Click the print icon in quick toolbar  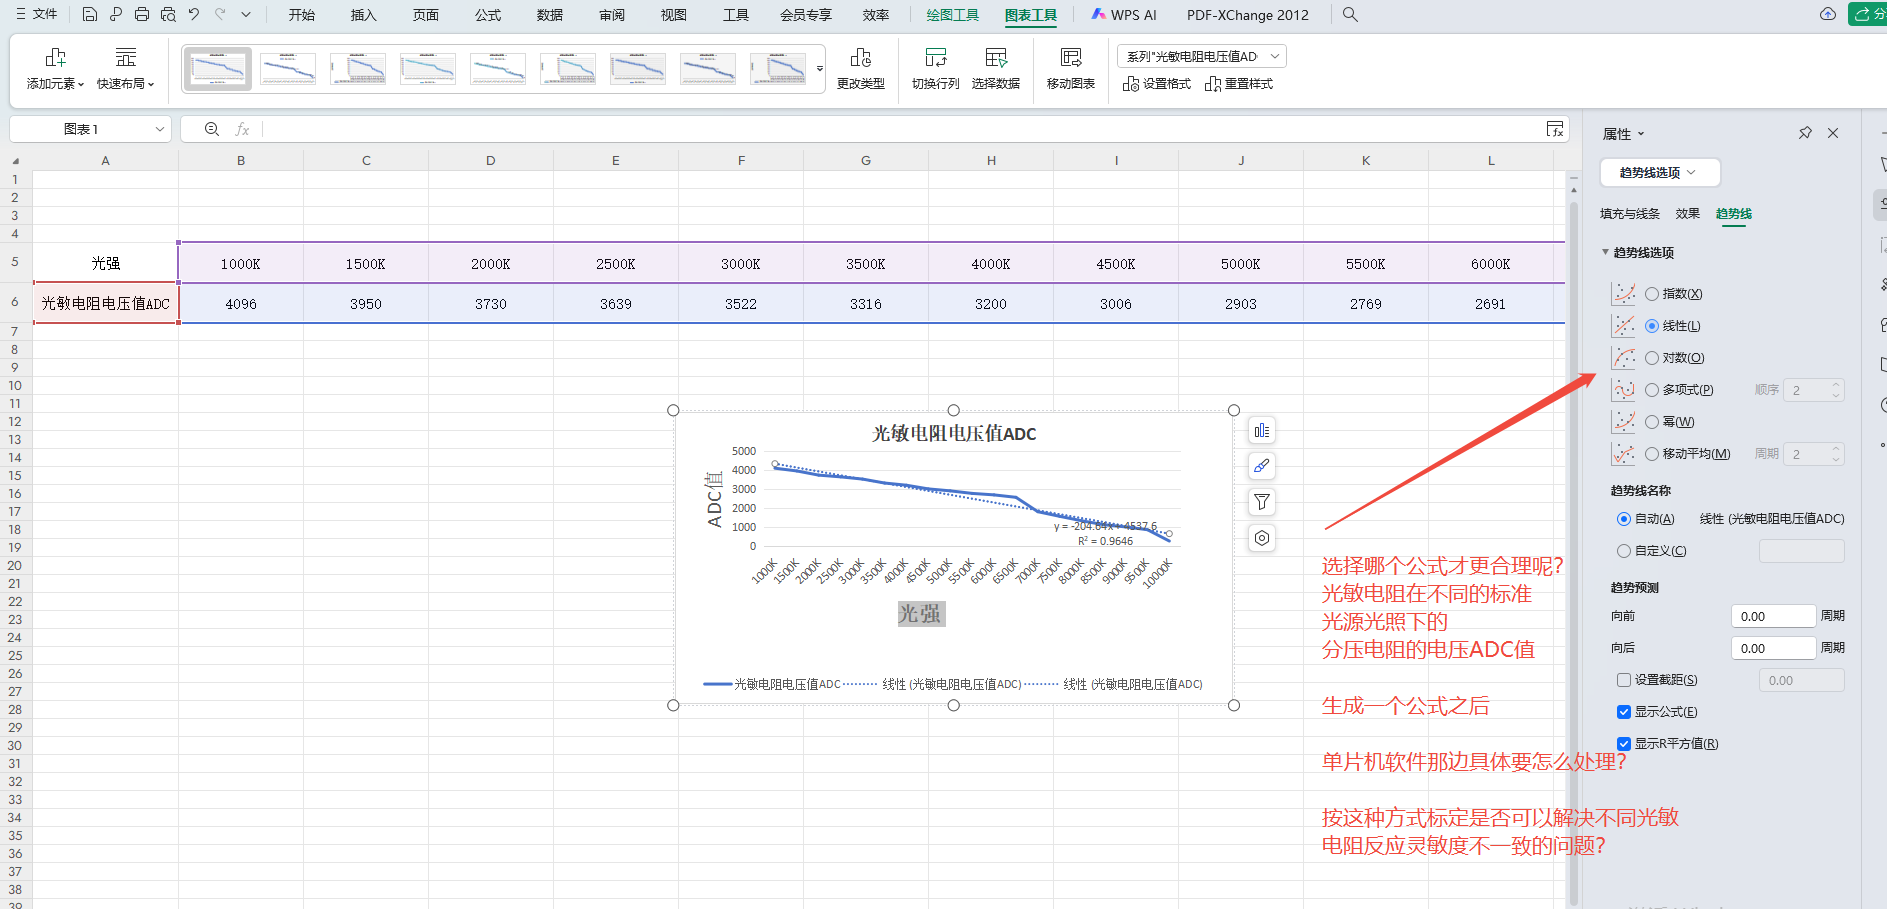click(x=142, y=14)
